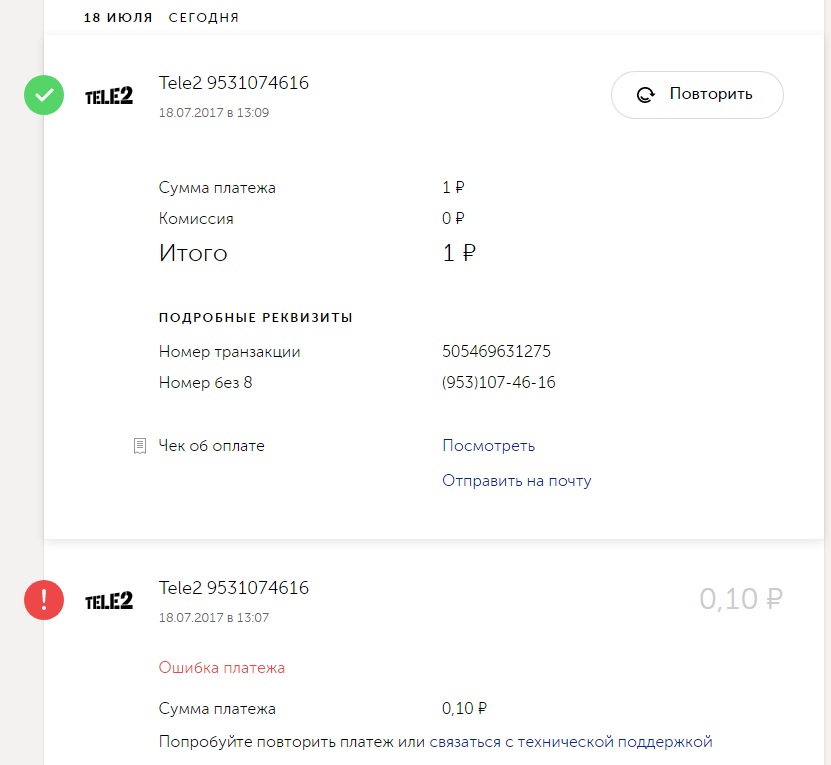Click the failed Tele2 9531074616 payment title
This screenshot has width=831, height=765.
[x=234, y=588]
